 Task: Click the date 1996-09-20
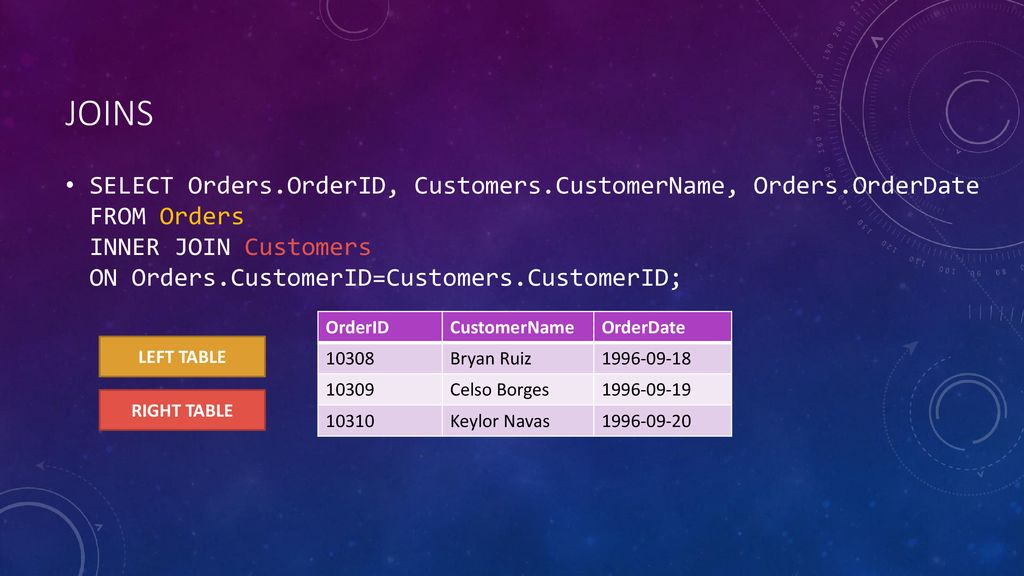pyautogui.click(x=662, y=421)
